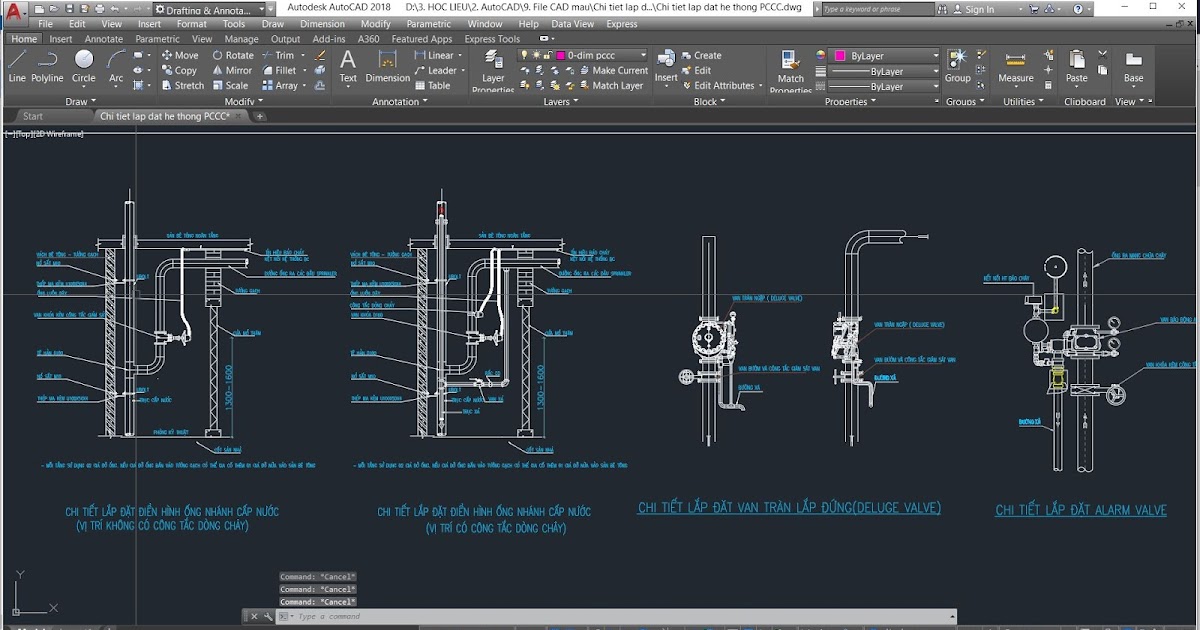
Task: Switch to the Annotate ribbon tab
Action: (x=103, y=37)
